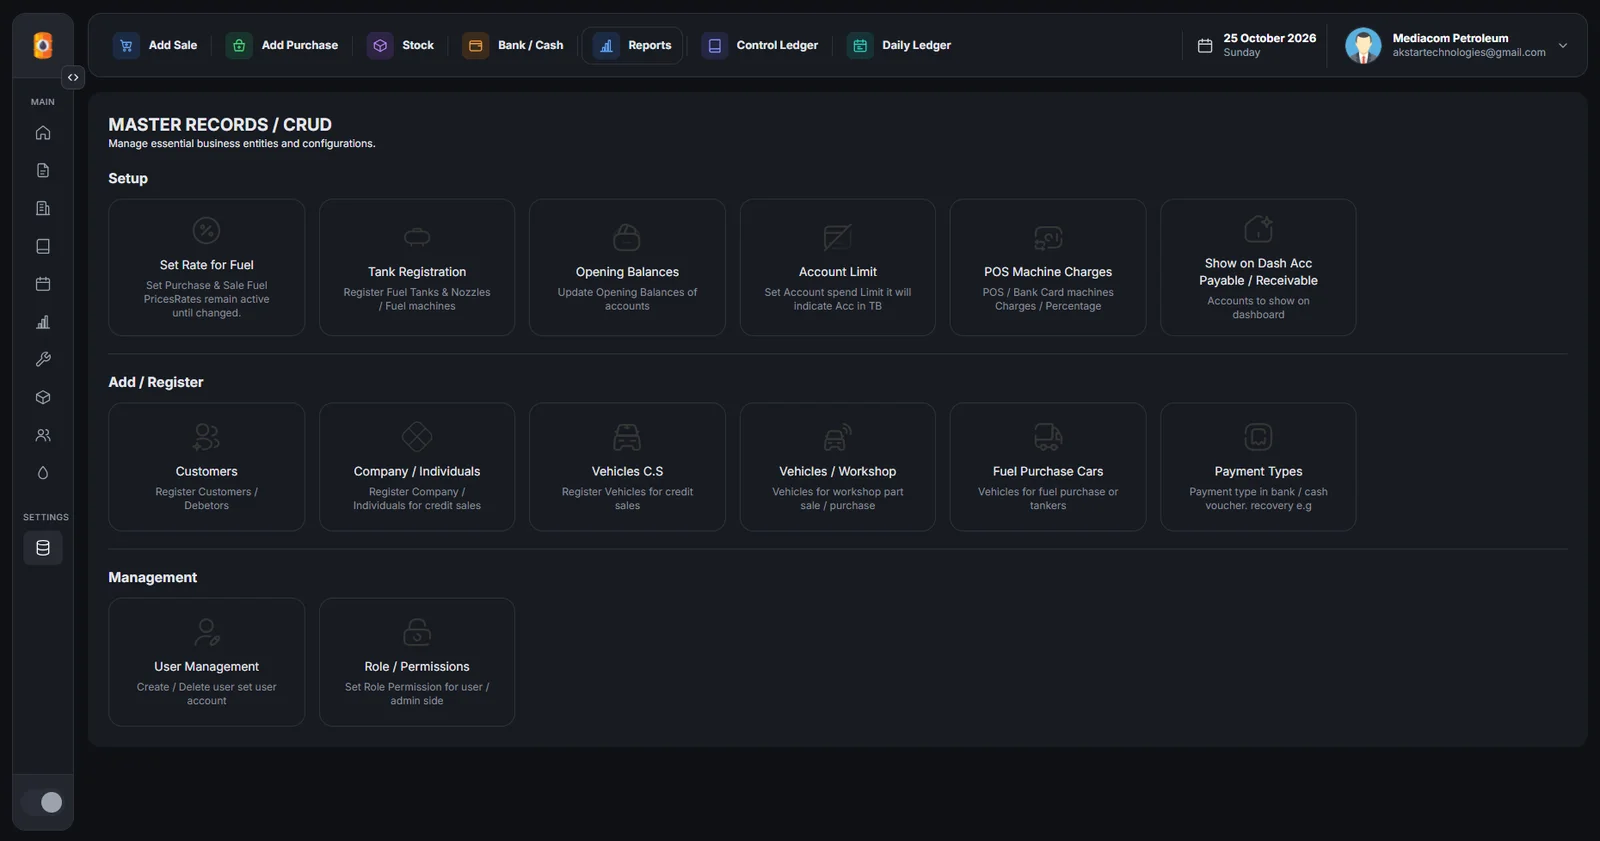Open the Daily Ledger page
The width and height of the screenshot is (1600, 841).
899,45
